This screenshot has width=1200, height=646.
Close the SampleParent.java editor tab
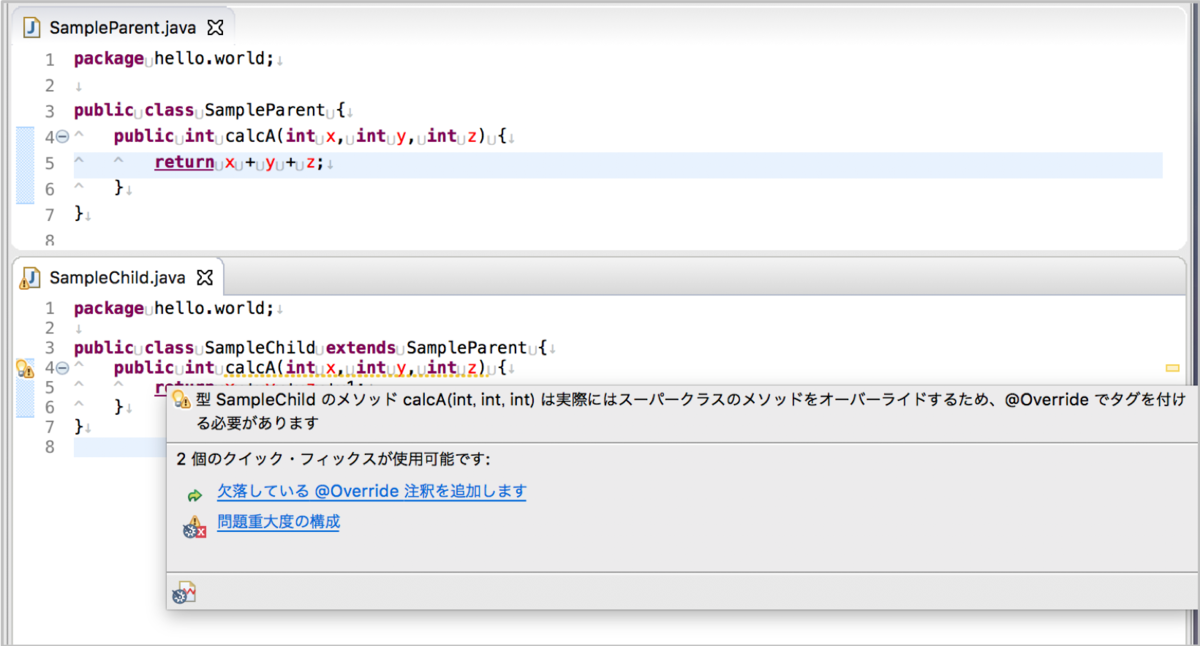[x=213, y=29]
